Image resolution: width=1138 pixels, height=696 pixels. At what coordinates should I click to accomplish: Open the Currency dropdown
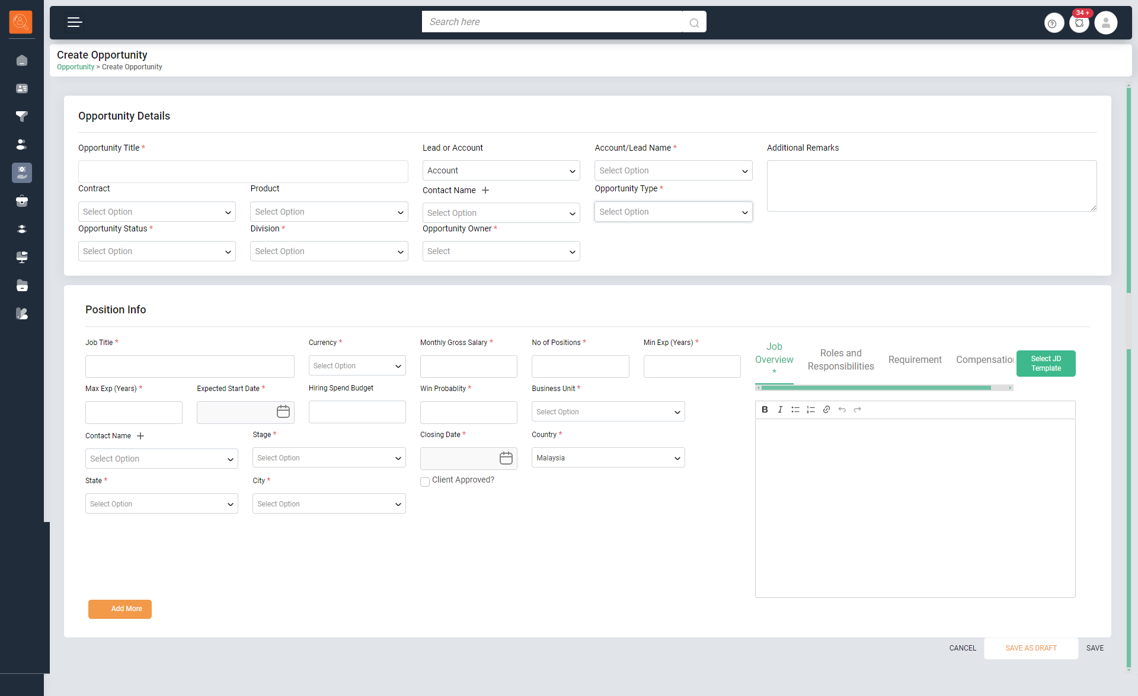tap(357, 366)
